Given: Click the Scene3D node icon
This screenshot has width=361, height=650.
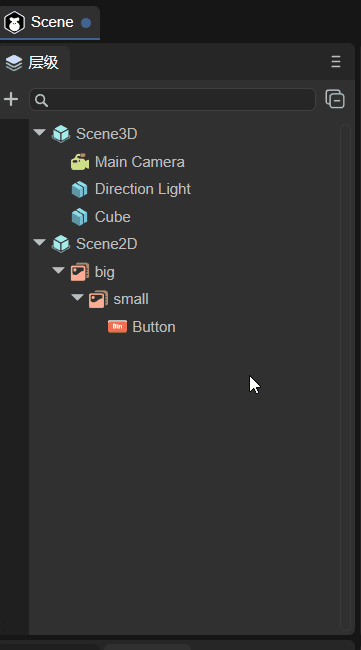Looking at the screenshot, I should coord(61,134).
